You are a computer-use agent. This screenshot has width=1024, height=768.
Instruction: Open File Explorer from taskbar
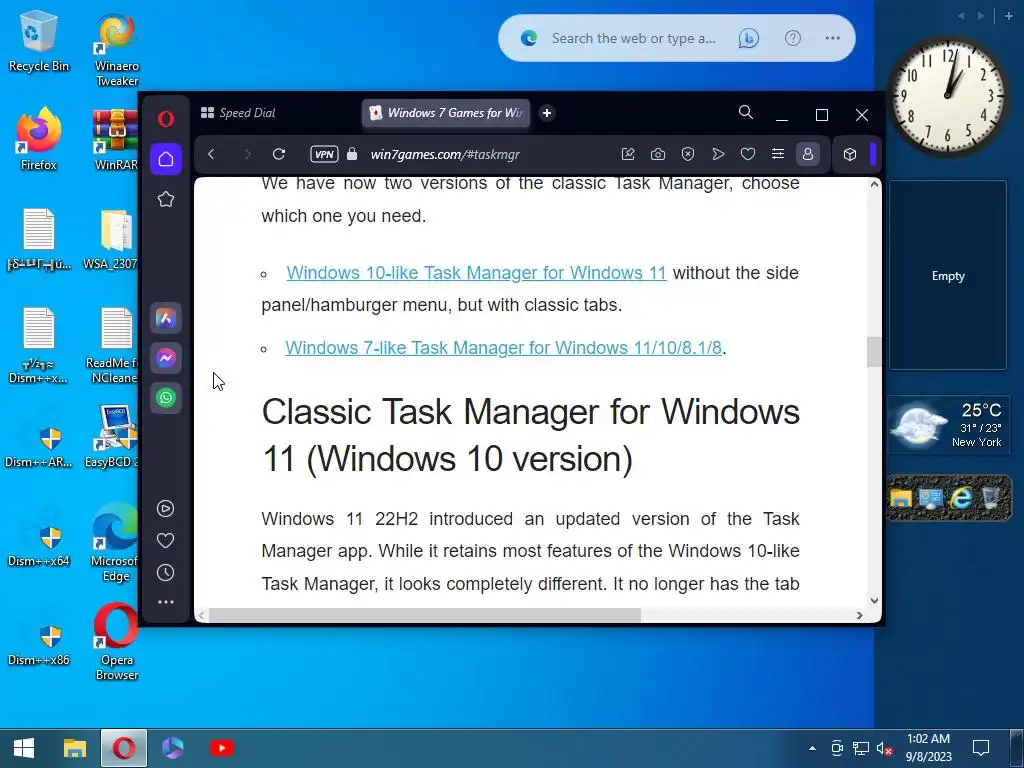pos(74,748)
